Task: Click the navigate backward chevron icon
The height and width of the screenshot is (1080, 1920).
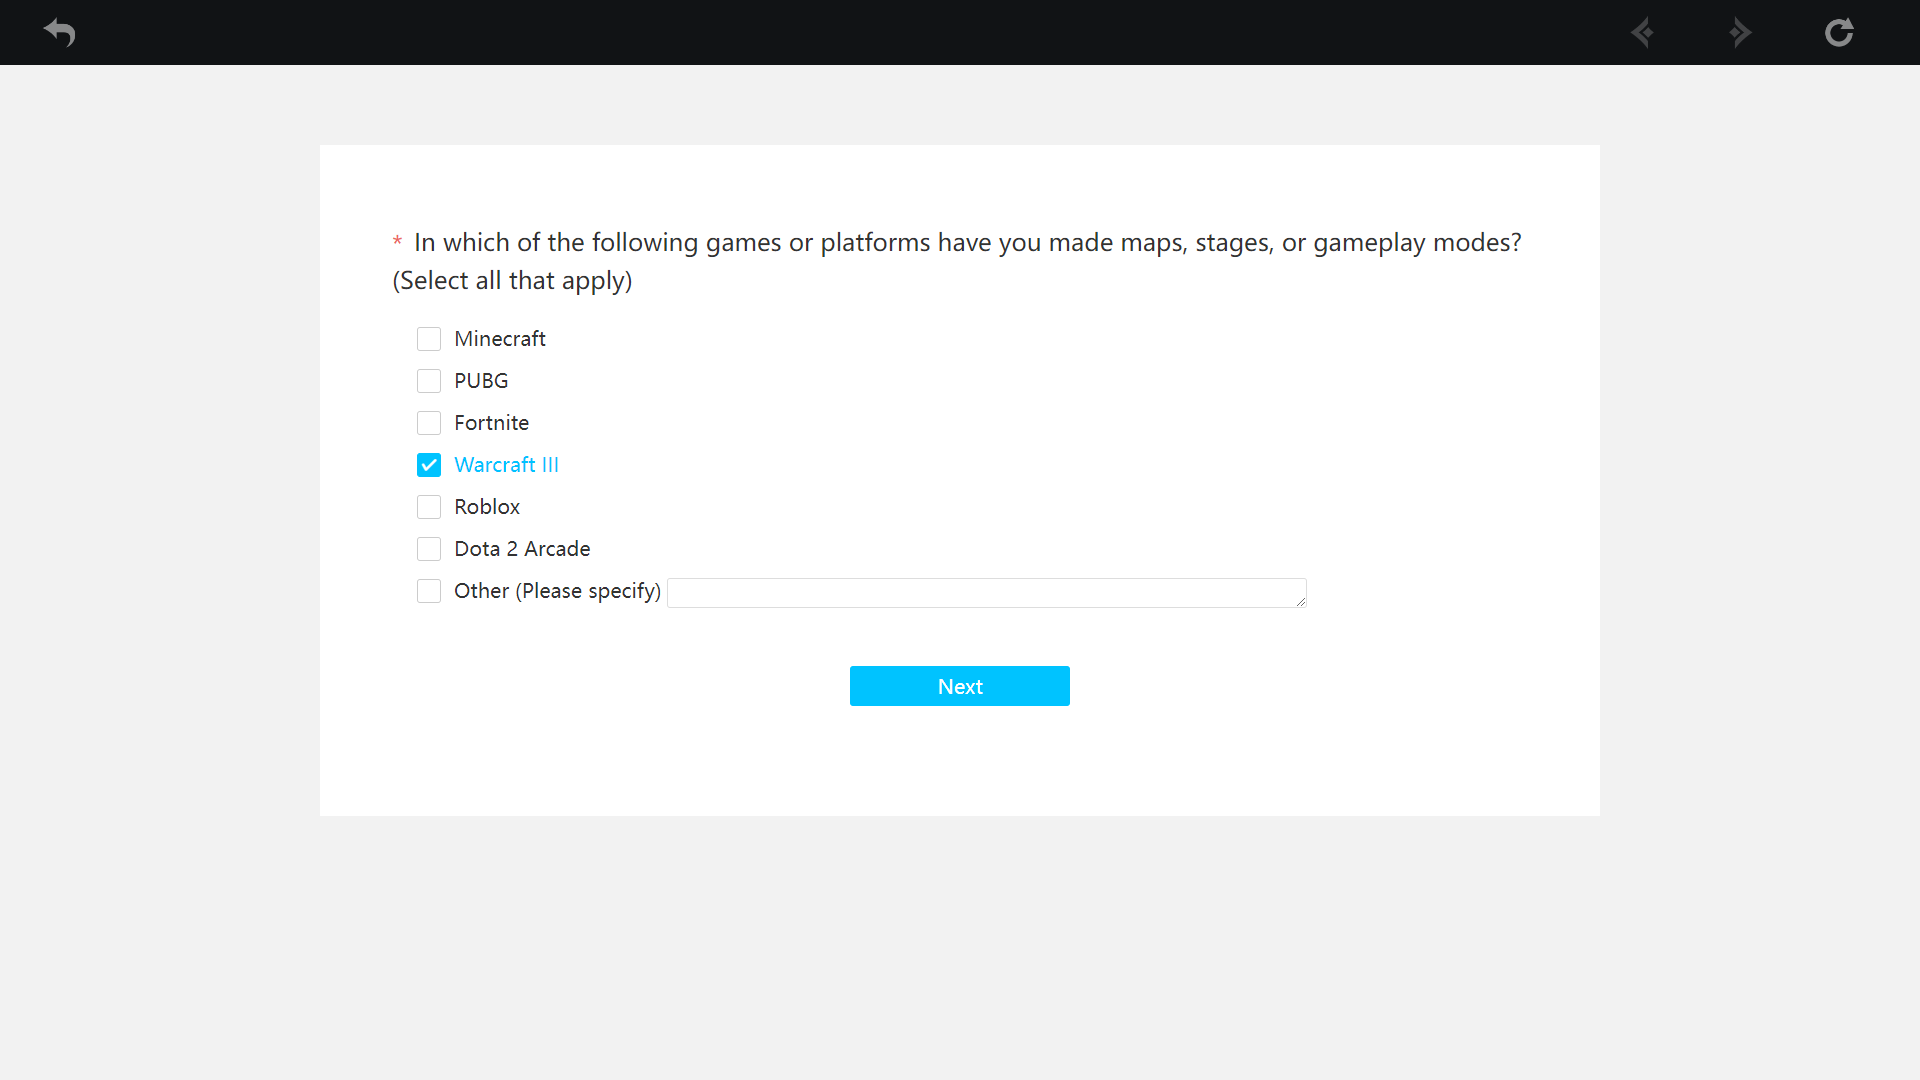Action: tap(1642, 32)
